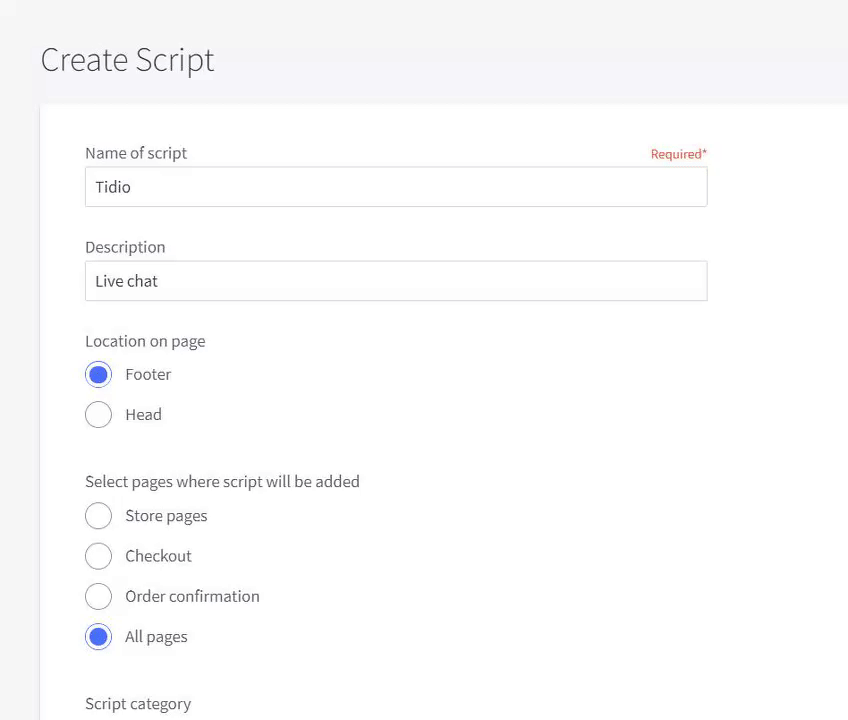
Task: Click the All pages radio button circle
Action: [98, 637]
